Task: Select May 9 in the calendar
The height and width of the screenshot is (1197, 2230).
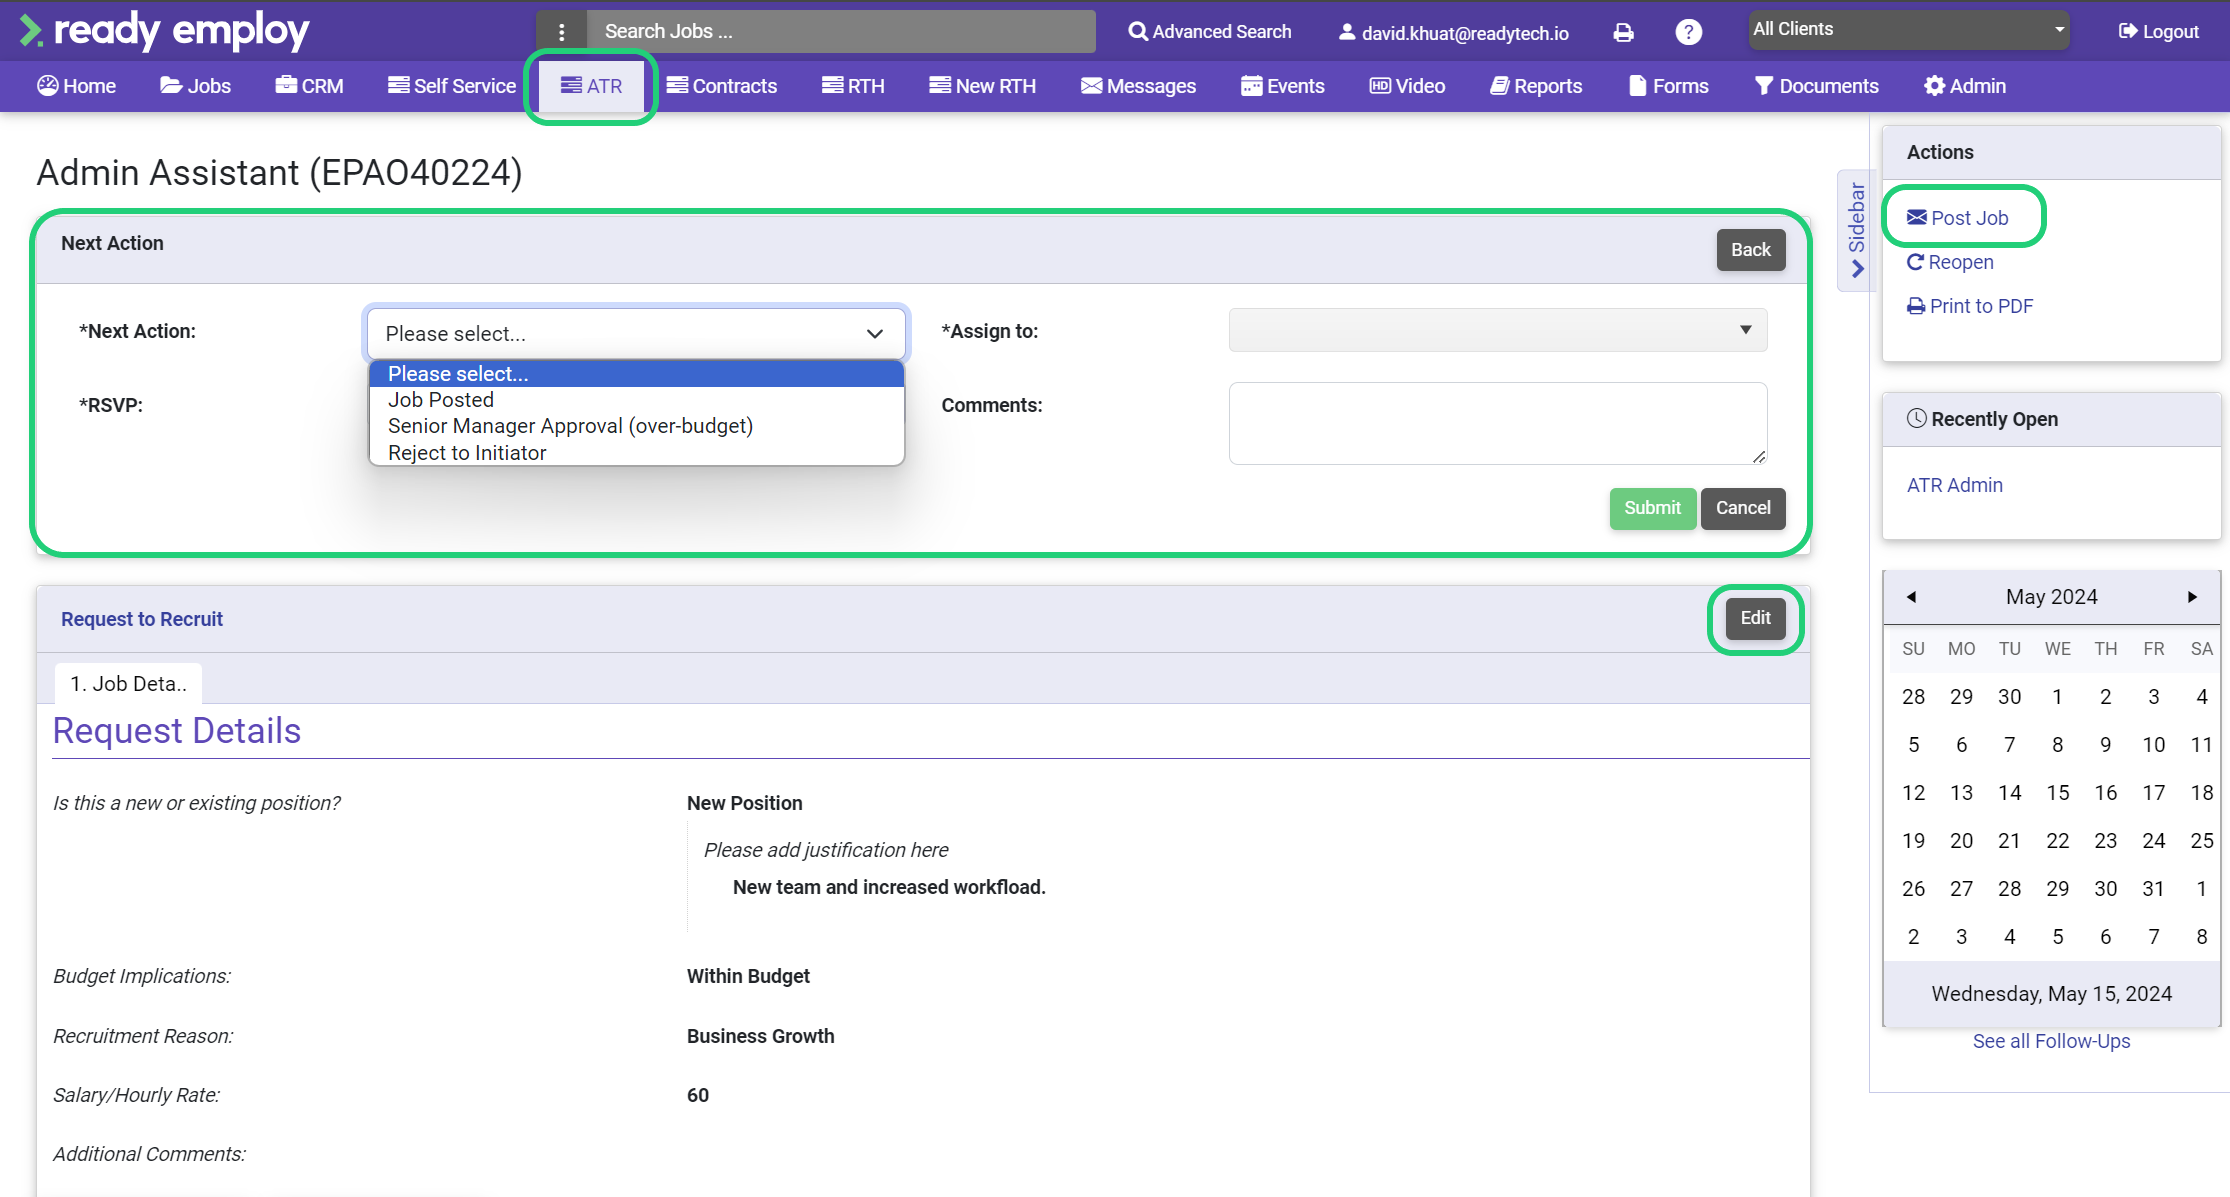Action: tap(2105, 745)
